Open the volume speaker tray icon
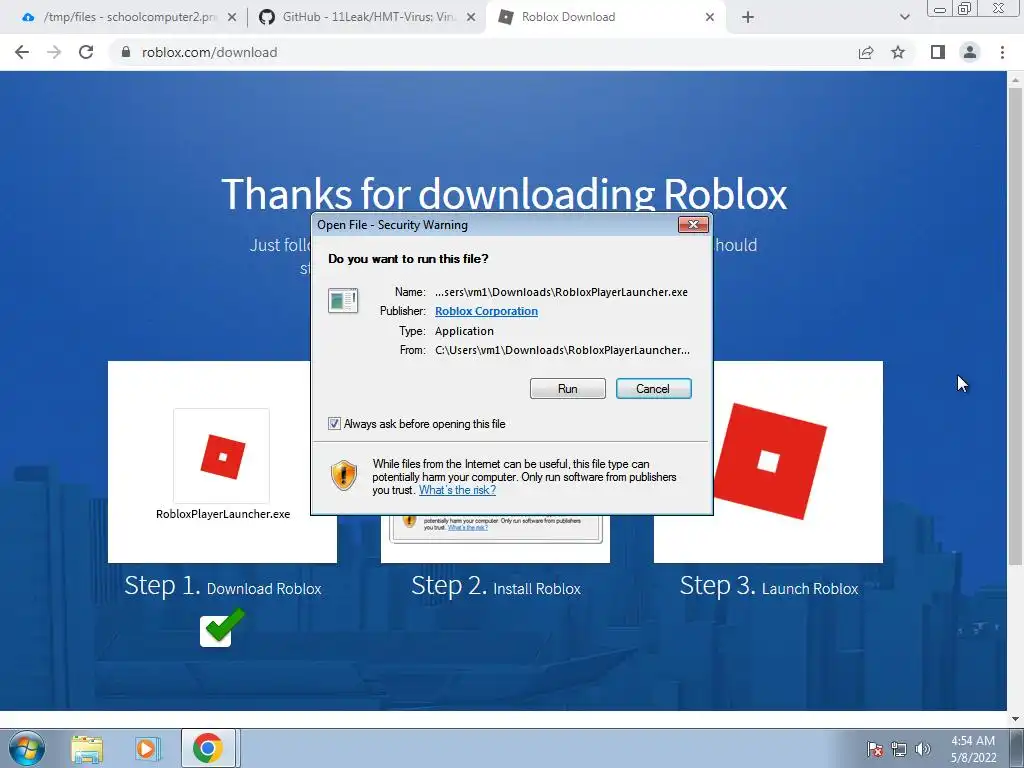 922,749
